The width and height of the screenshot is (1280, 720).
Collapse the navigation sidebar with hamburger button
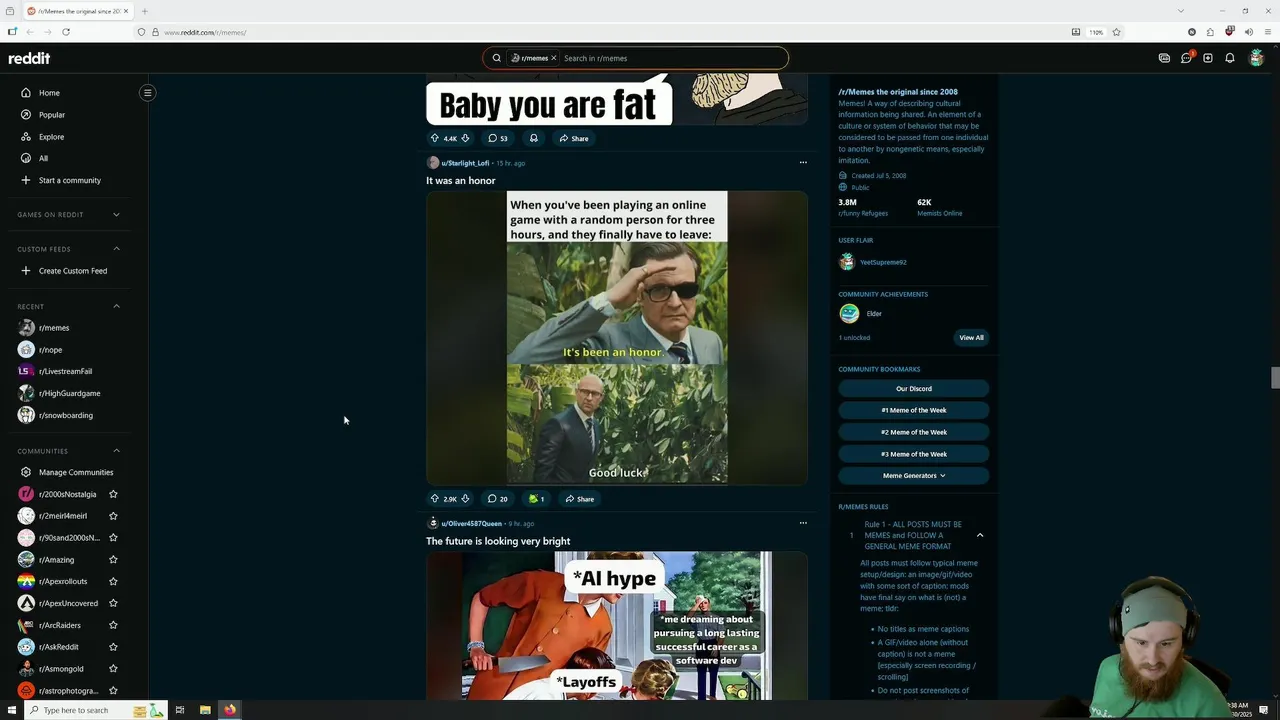click(147, 93)
